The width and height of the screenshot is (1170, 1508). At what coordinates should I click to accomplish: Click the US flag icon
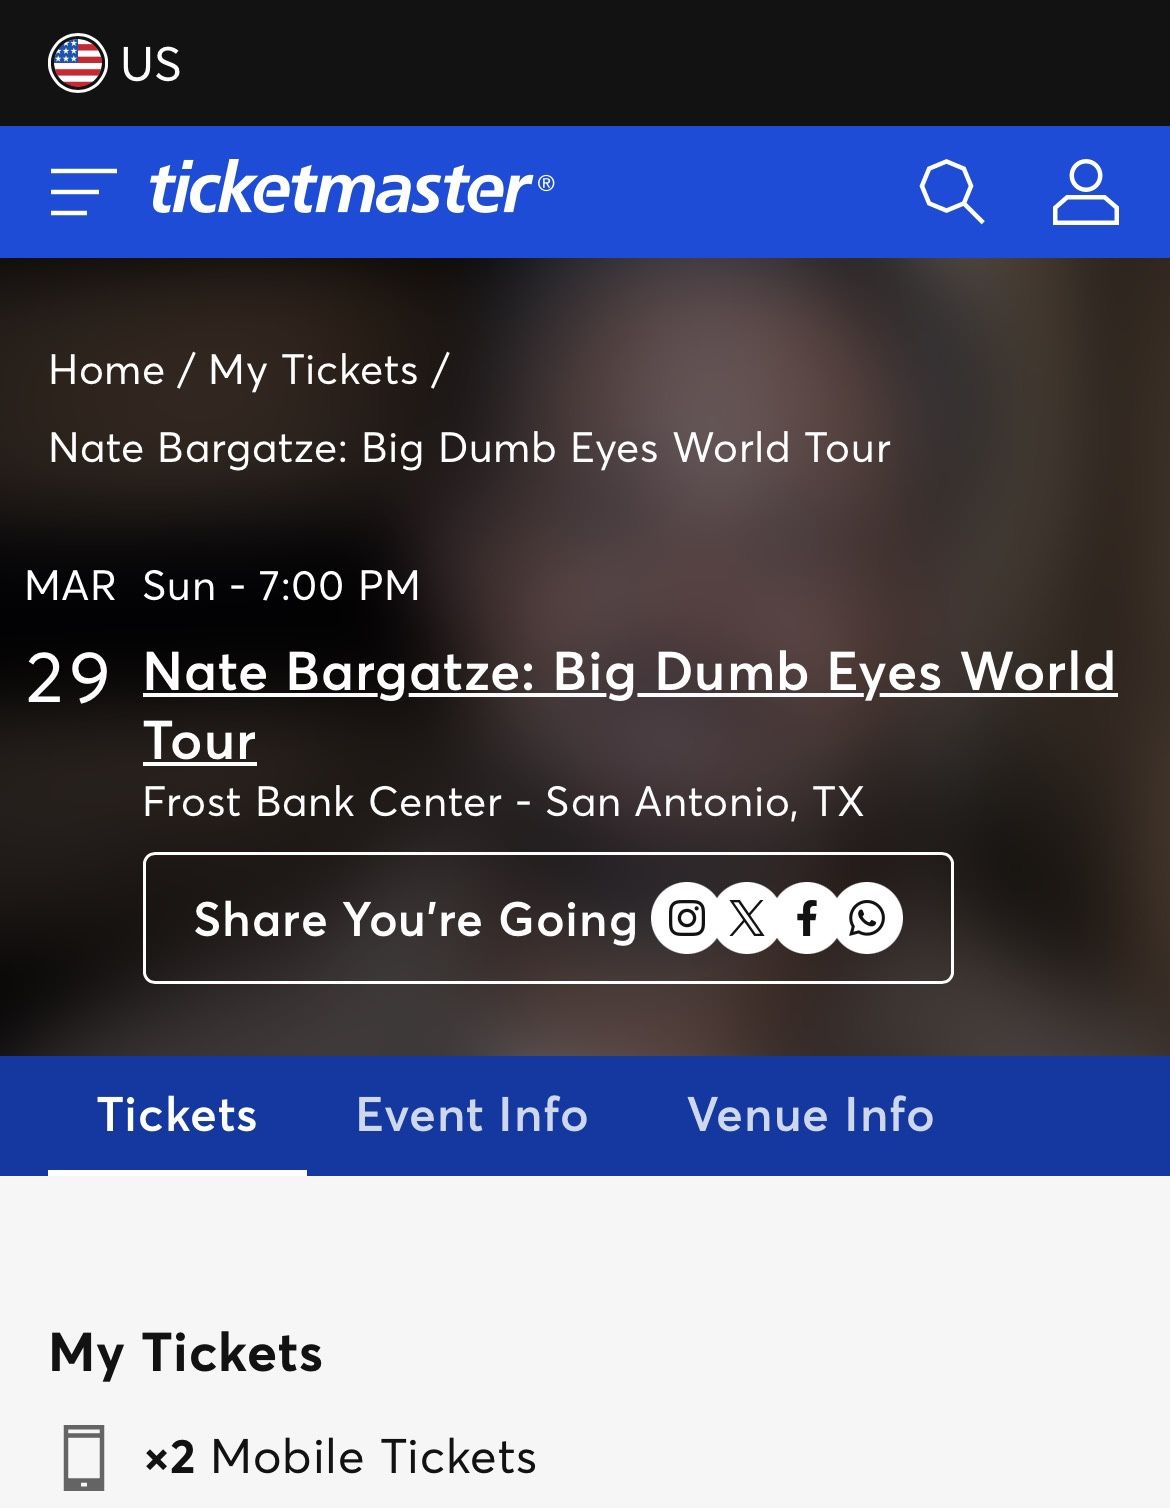[x=77, y=63]
